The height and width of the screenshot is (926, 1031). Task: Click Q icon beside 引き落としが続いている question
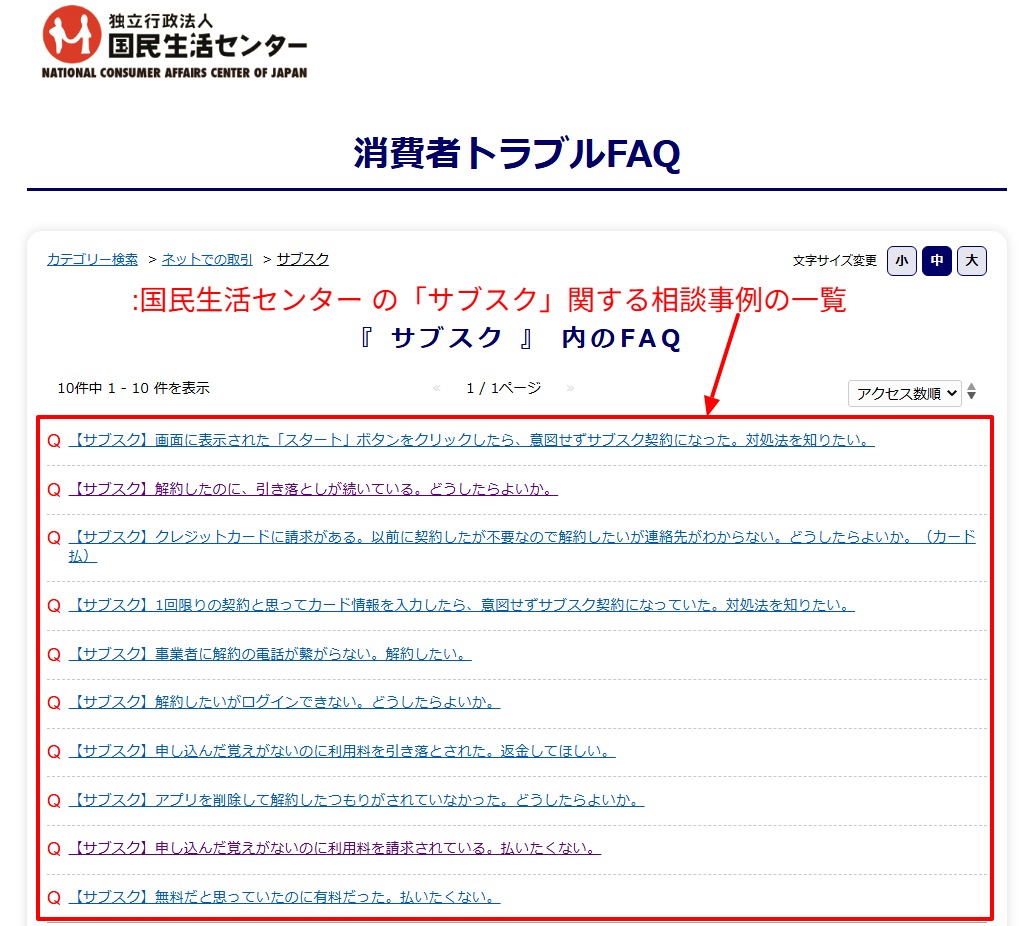point(54,490)
